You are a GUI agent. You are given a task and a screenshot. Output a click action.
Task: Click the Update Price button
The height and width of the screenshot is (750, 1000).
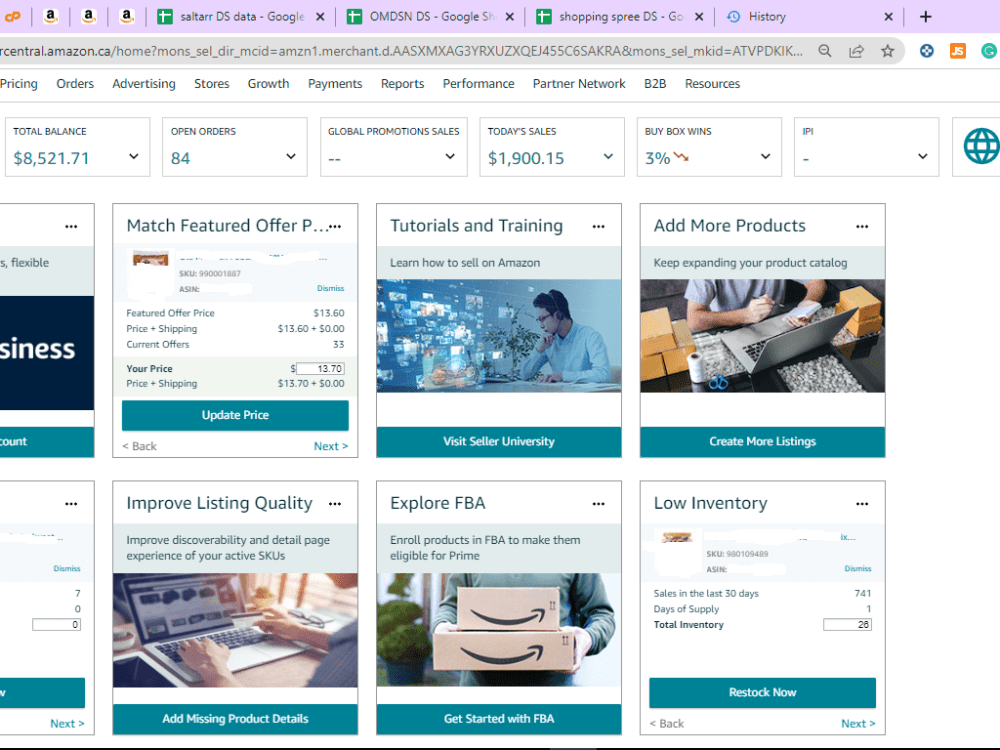235,415
